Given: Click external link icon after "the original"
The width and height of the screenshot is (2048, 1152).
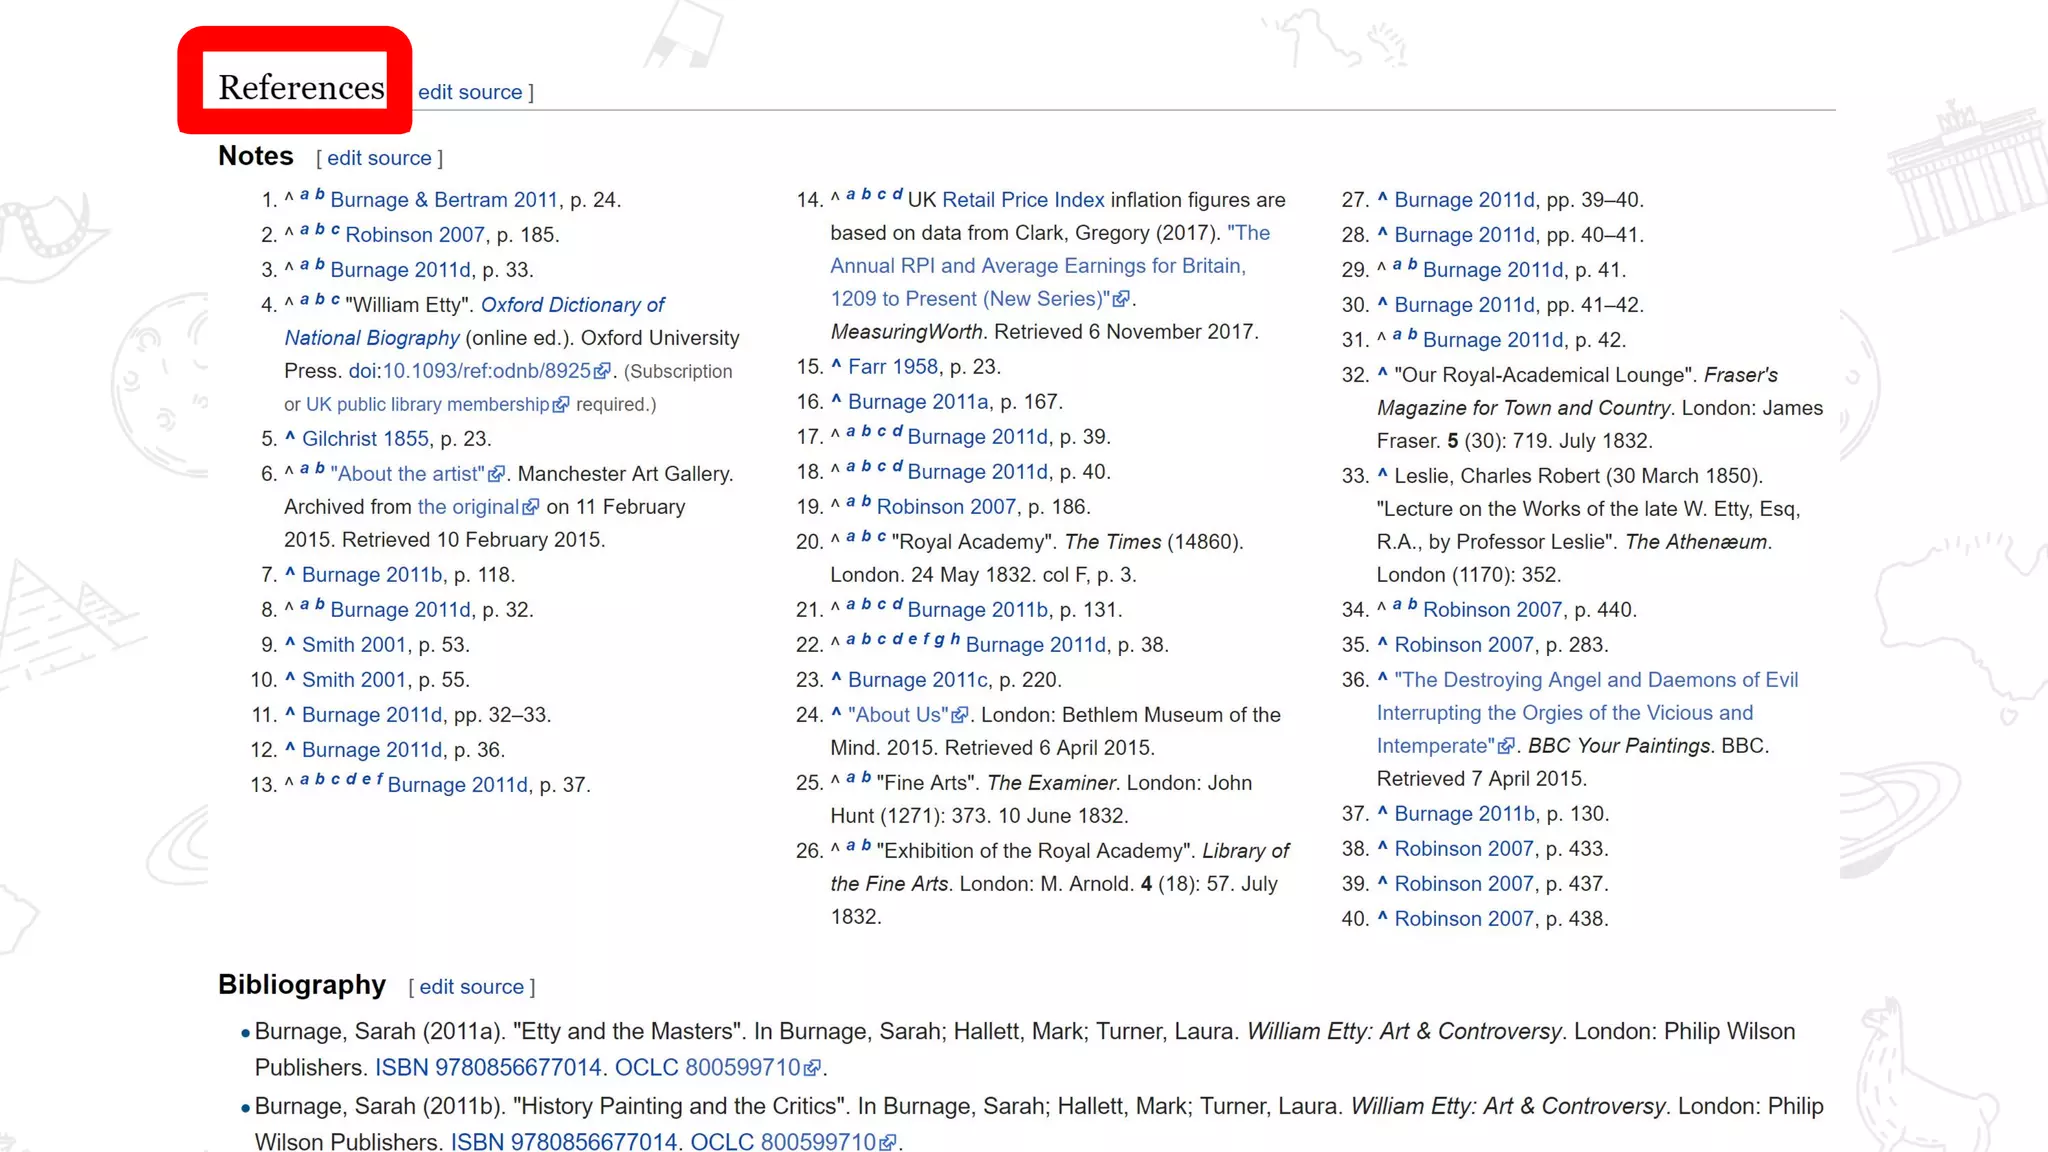Looking at the screenshot, I should coord(531,507).
